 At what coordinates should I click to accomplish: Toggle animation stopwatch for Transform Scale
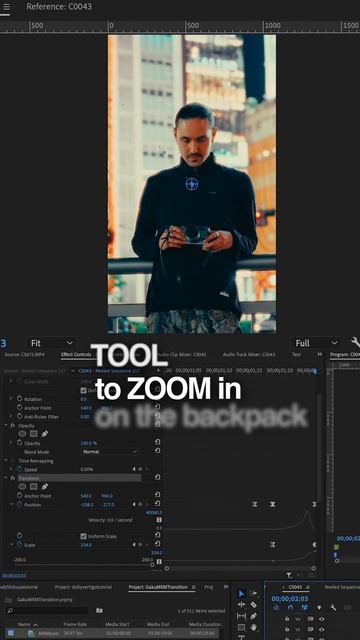coord(19,544)
